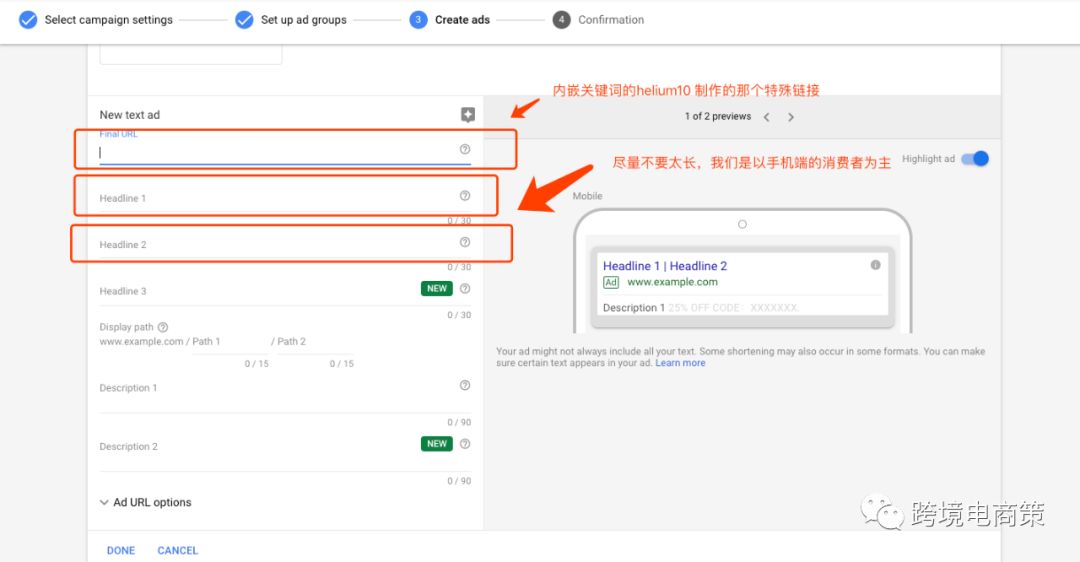This screenshot has width=1080, height=562.
Task: Show the next ad preview
Action: 791,117
